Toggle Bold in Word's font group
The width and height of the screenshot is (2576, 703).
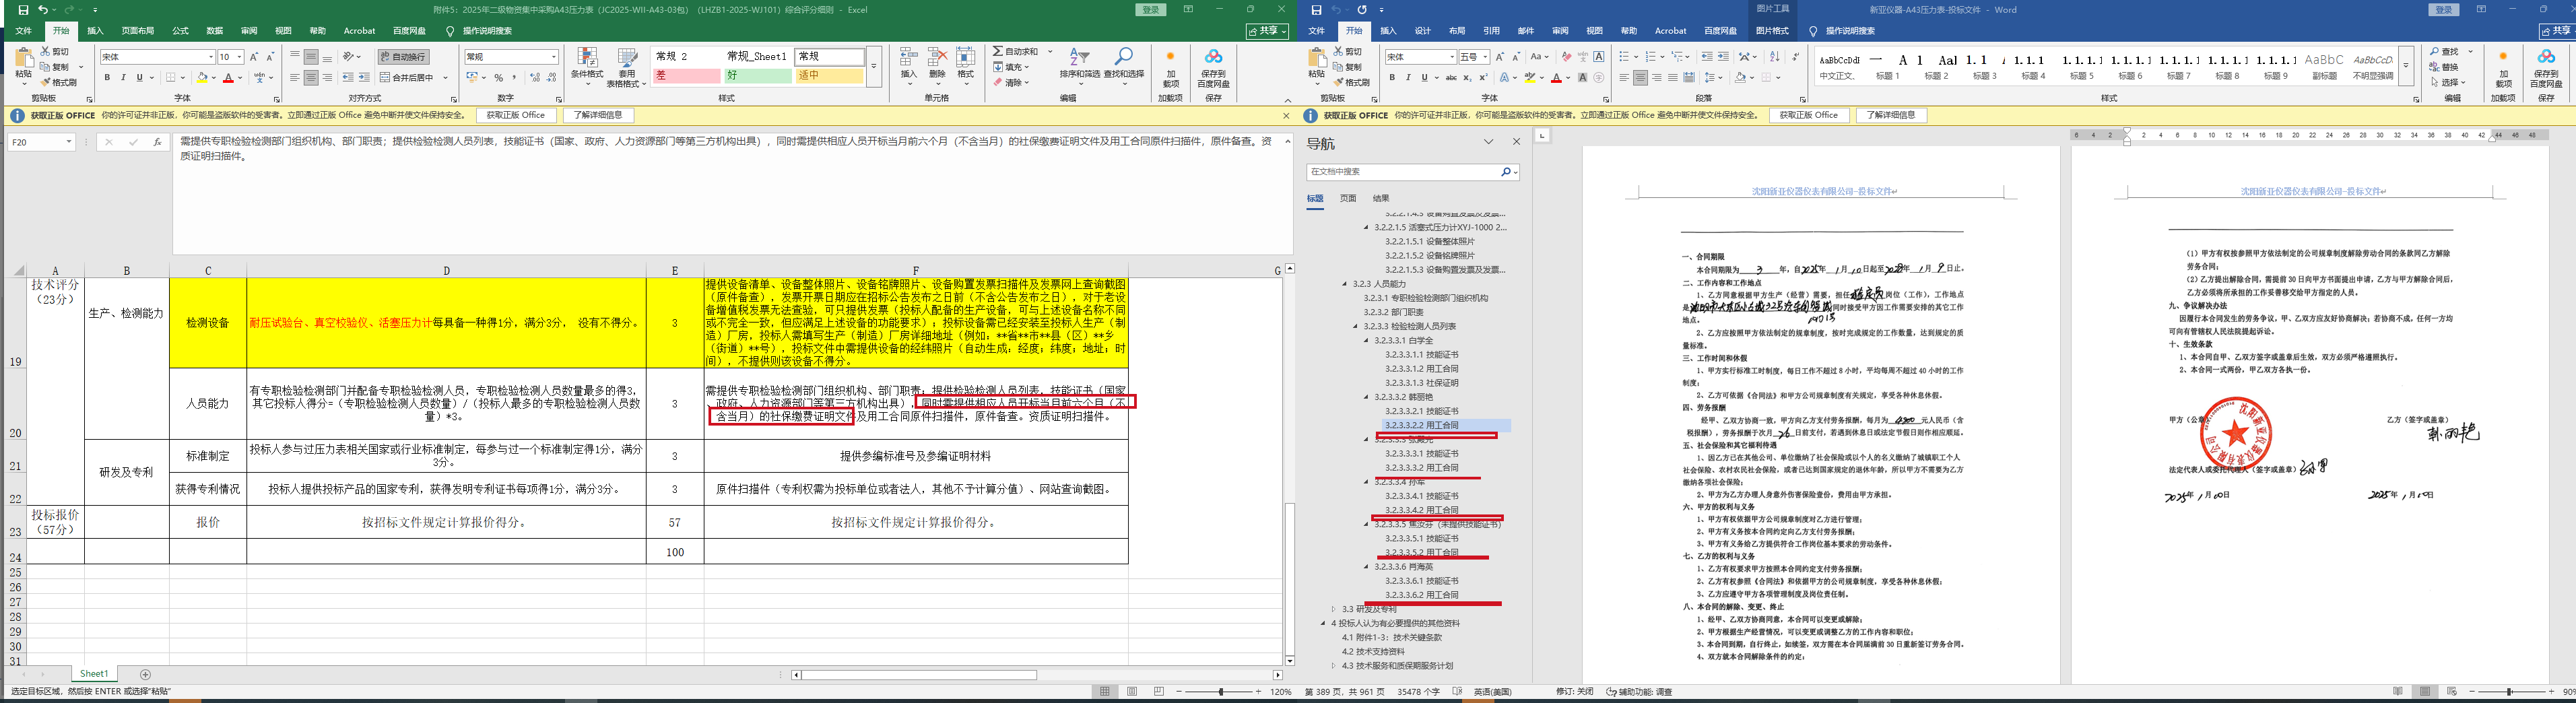pyautogui.click(x=1392, y=77)
